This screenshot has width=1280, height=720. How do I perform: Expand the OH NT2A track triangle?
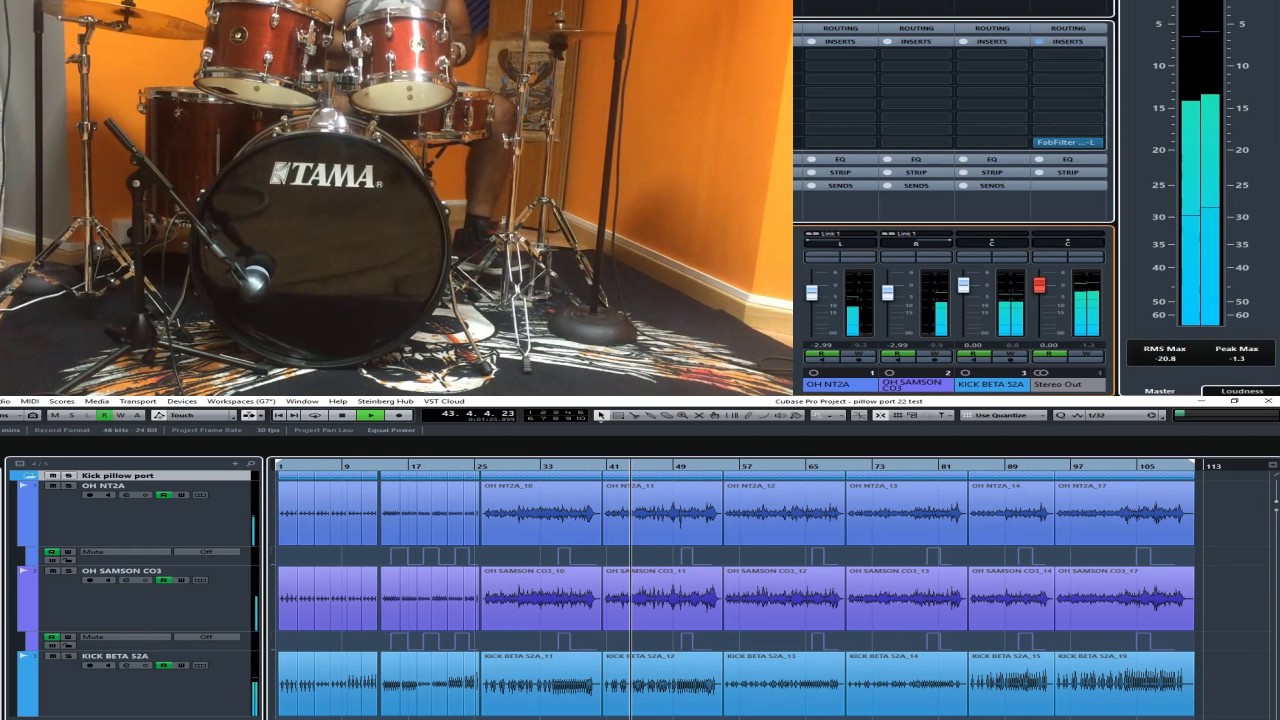tap(23, 485)
